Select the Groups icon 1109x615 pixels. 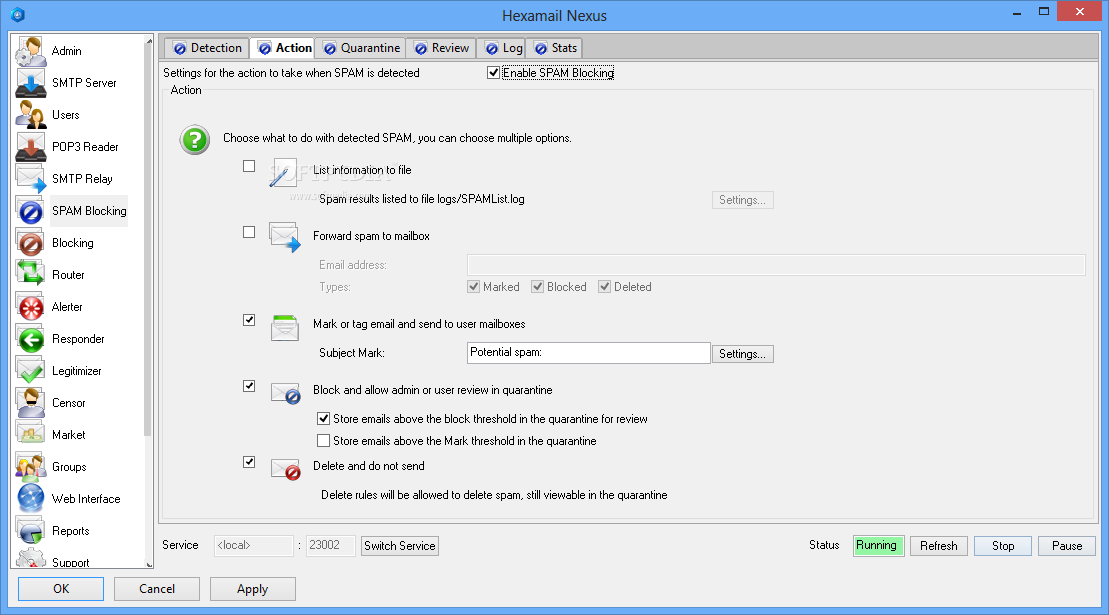(x=31, y=467)
